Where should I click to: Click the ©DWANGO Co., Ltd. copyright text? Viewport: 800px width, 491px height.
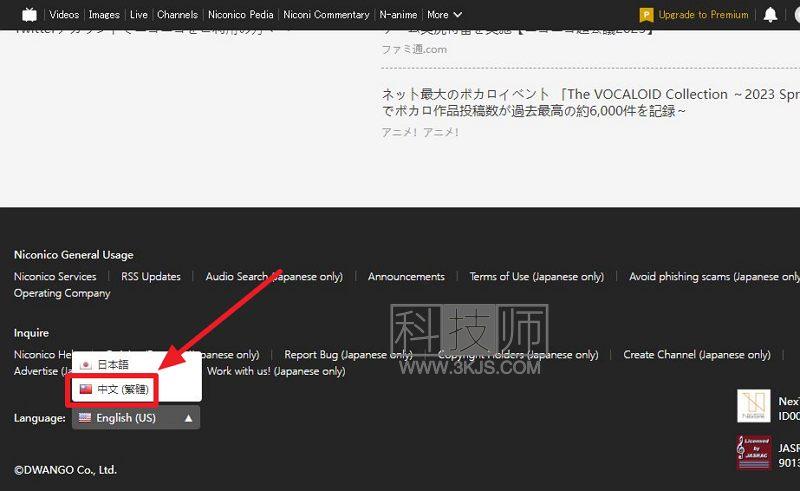(65, 470)
